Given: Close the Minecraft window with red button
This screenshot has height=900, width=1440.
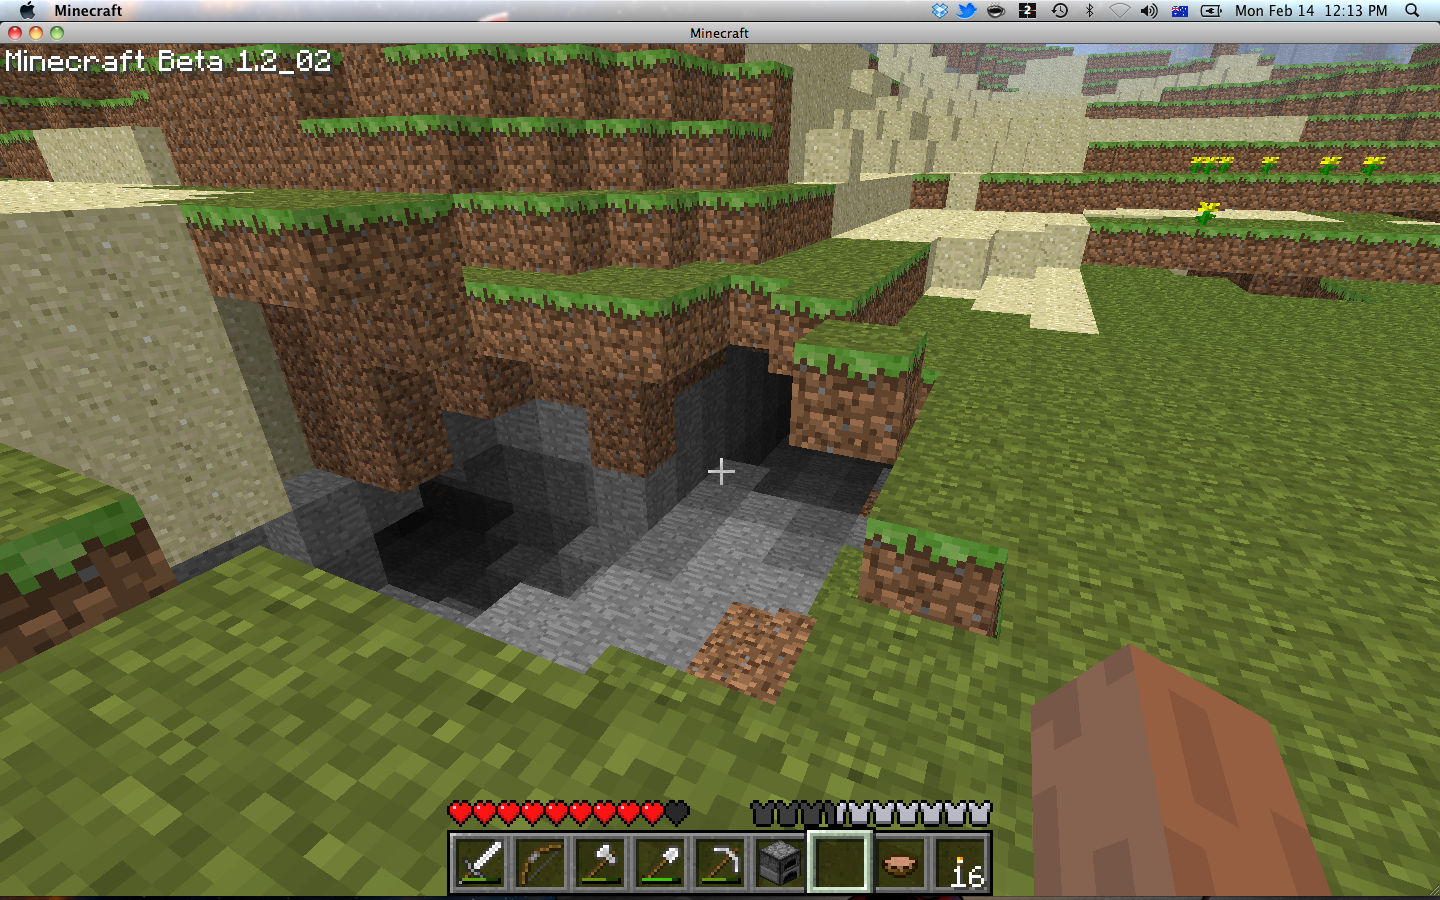Looking at the screenshot, I should (x=15, y=32).
